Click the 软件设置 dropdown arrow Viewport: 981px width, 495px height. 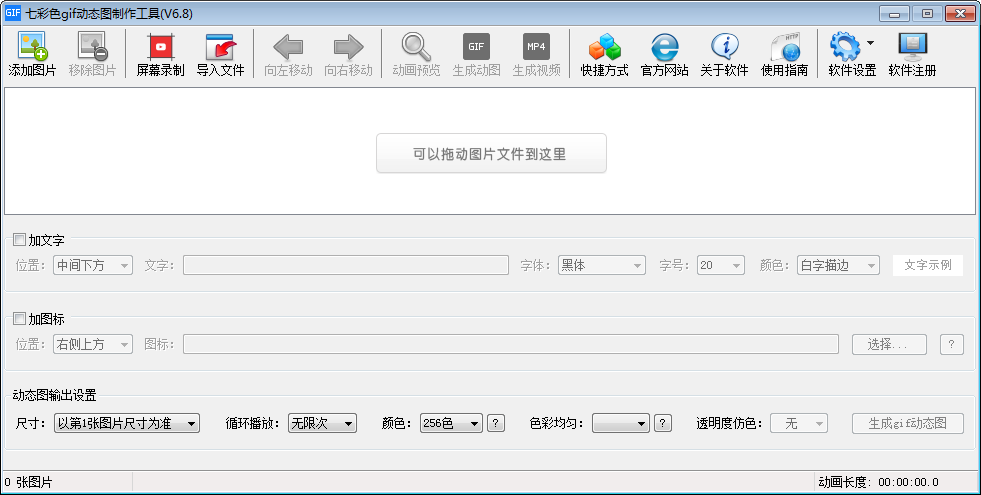click(870, 44)
